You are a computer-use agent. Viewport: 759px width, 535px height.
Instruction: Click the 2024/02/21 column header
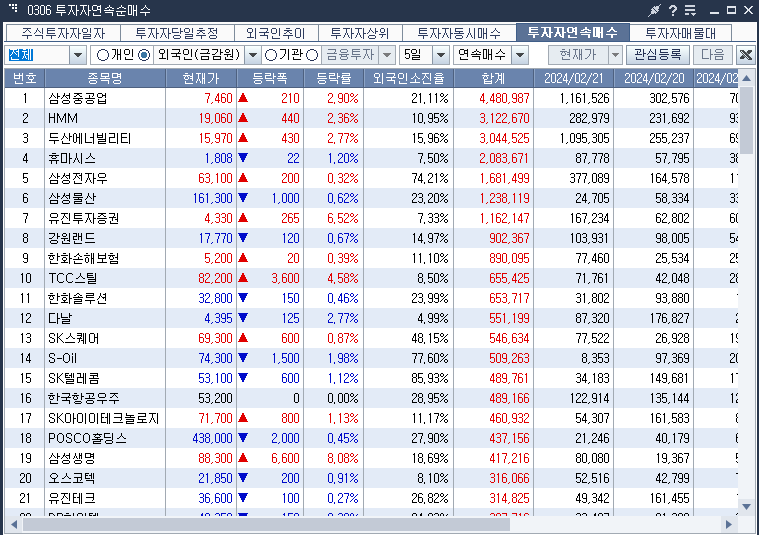(x=574, y=78)
